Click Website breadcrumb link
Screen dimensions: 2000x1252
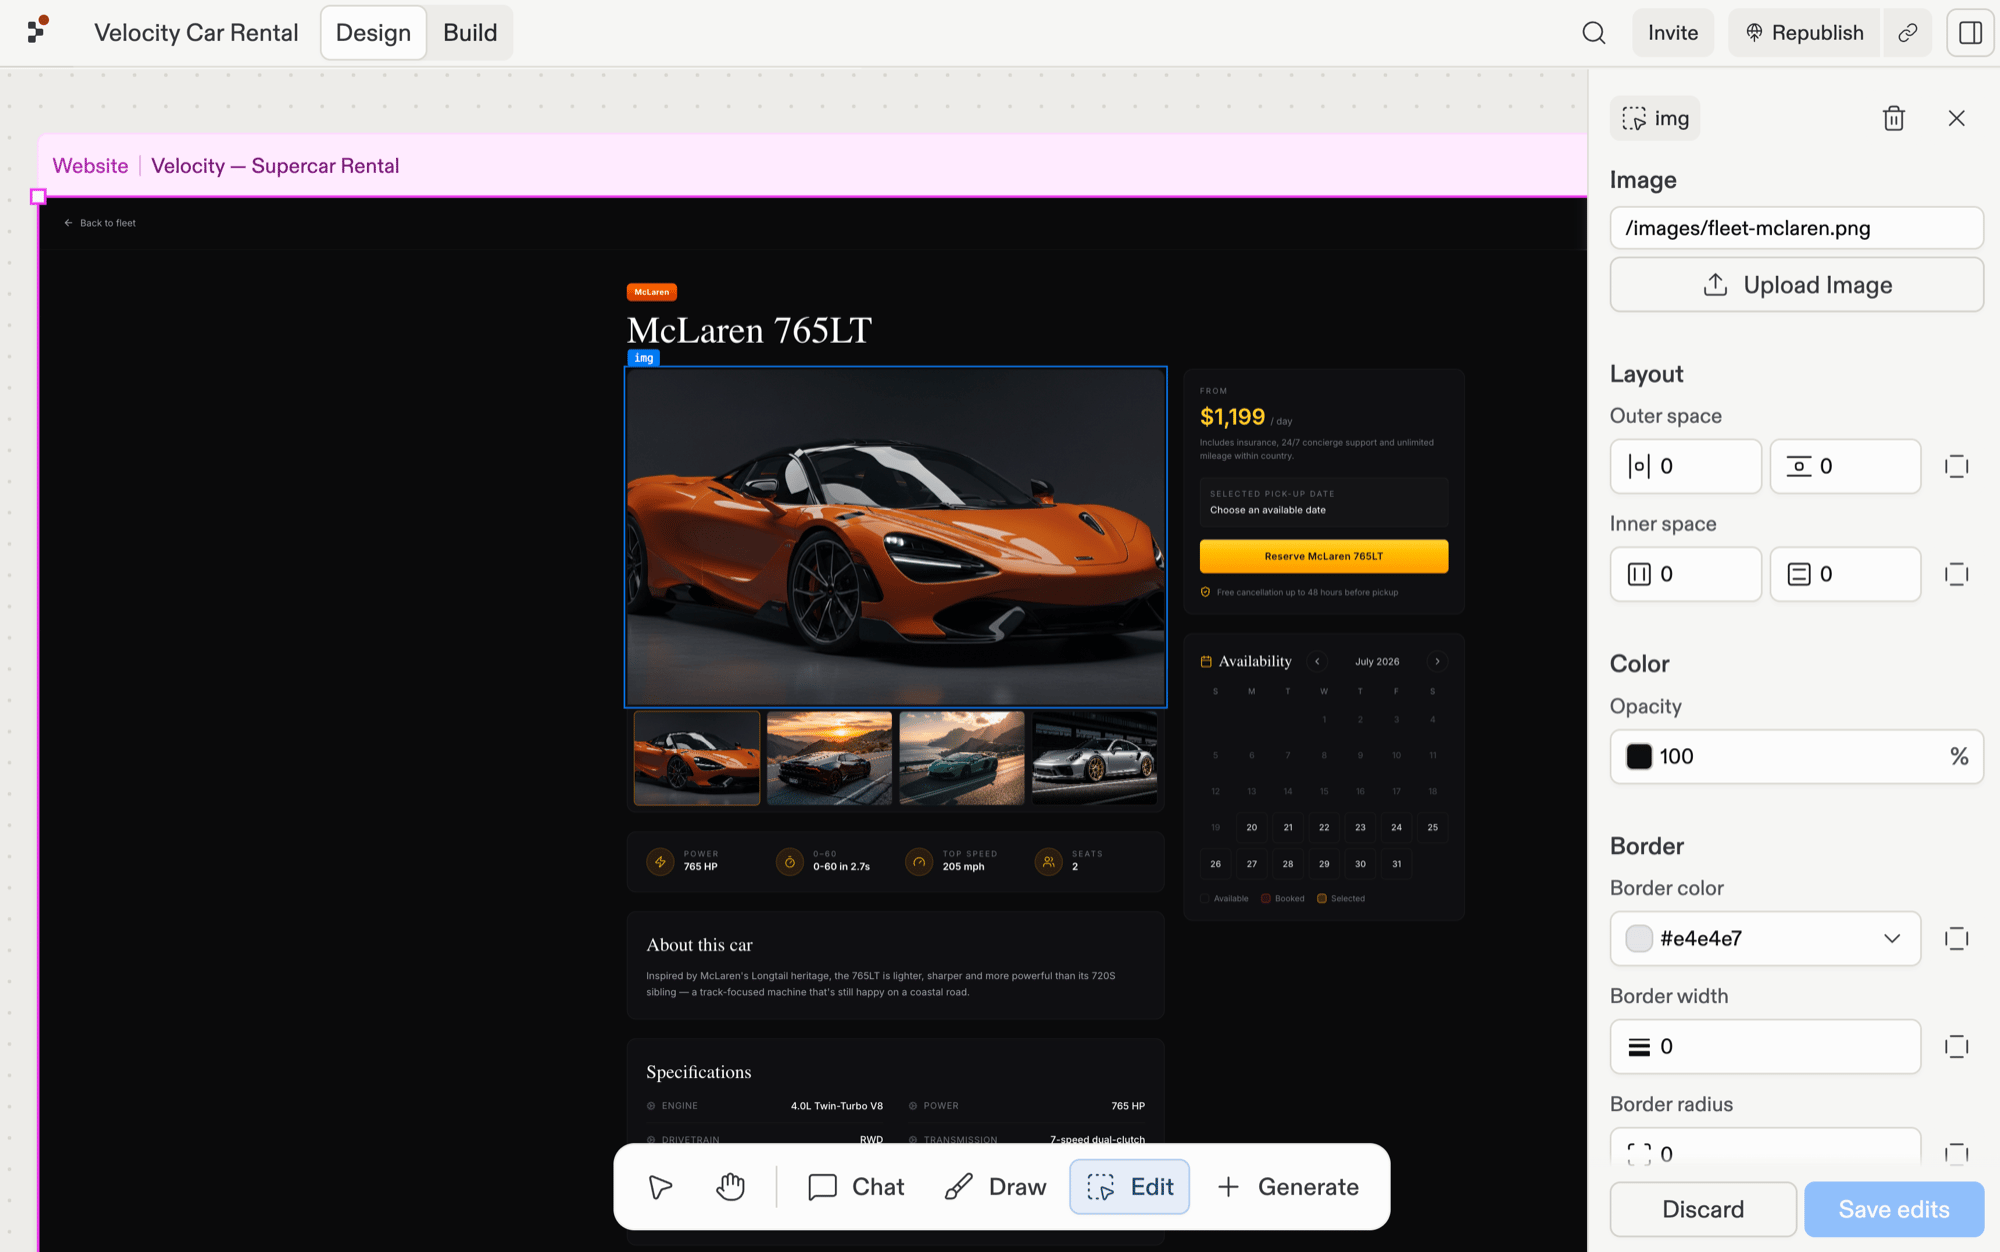(x=90, y=166)
